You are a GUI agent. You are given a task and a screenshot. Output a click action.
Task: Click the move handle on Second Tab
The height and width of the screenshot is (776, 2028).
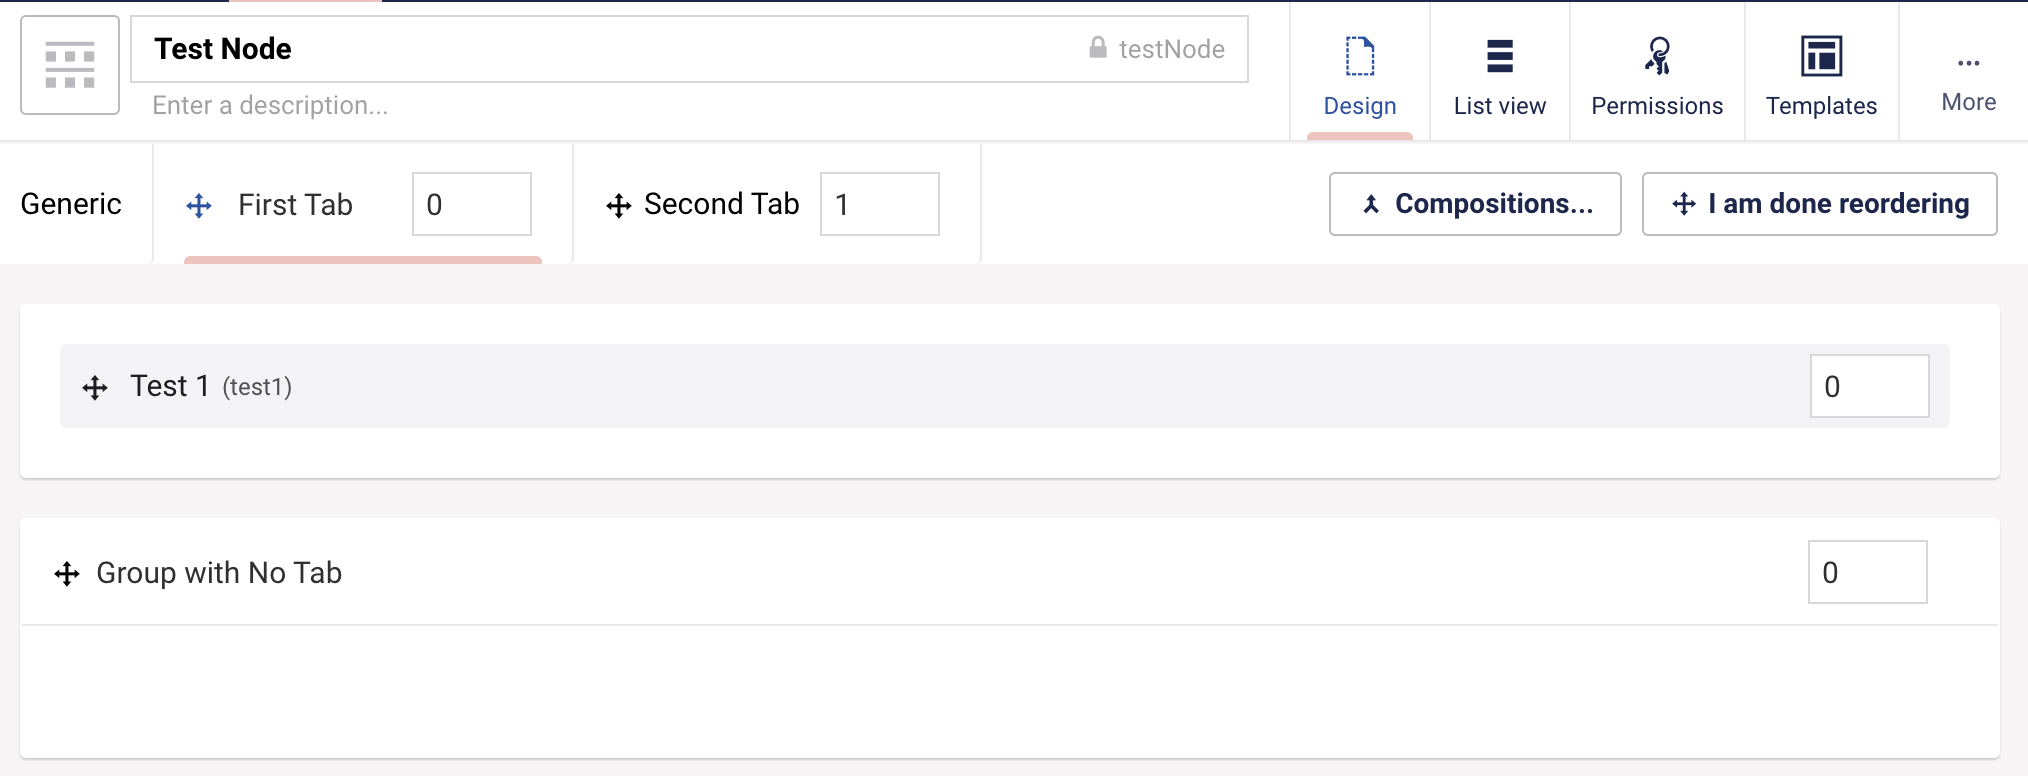[x=618, y=205]
